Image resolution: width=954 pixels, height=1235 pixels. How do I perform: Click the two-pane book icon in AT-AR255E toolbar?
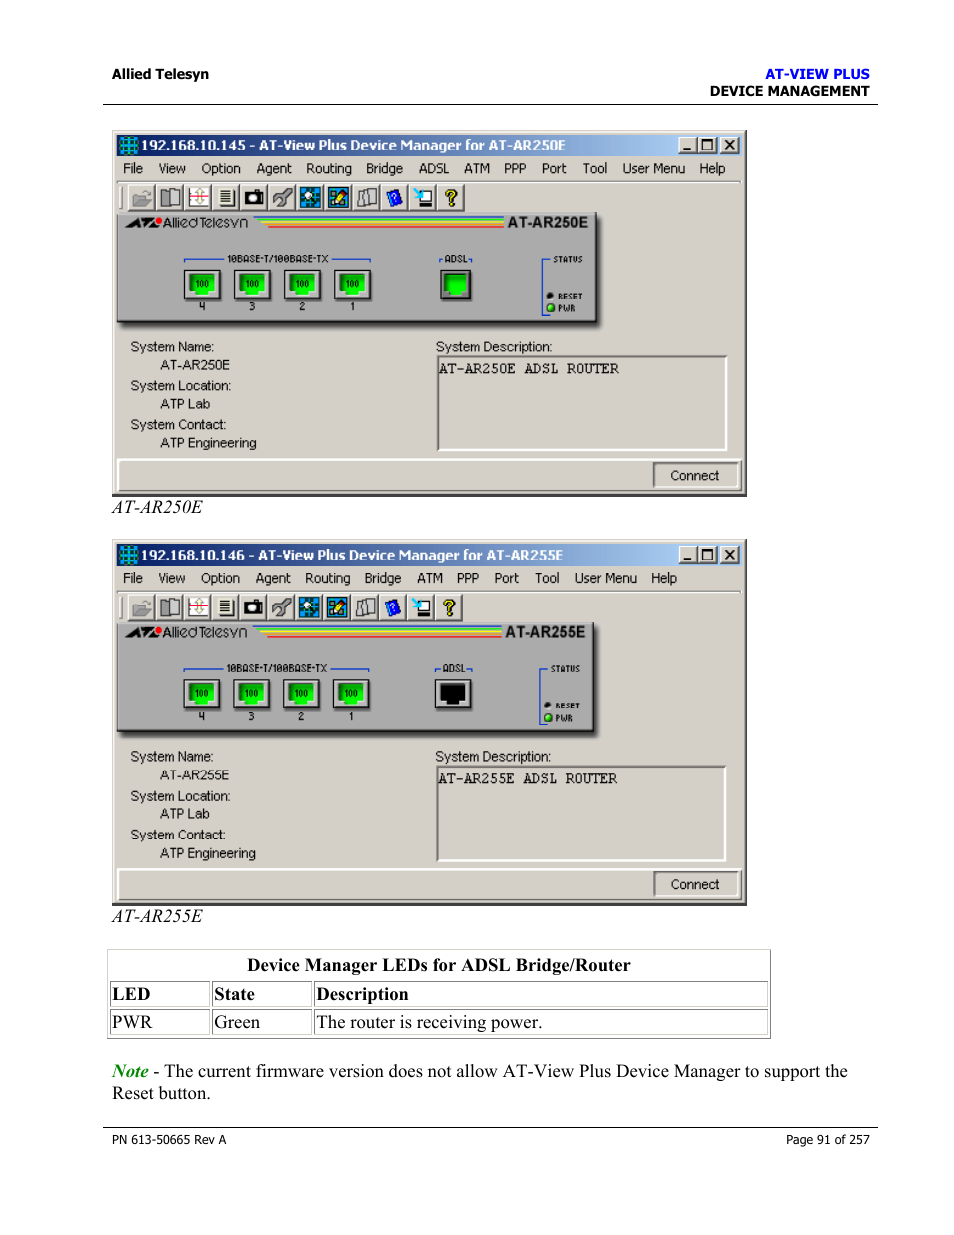(x=169, y=607)
